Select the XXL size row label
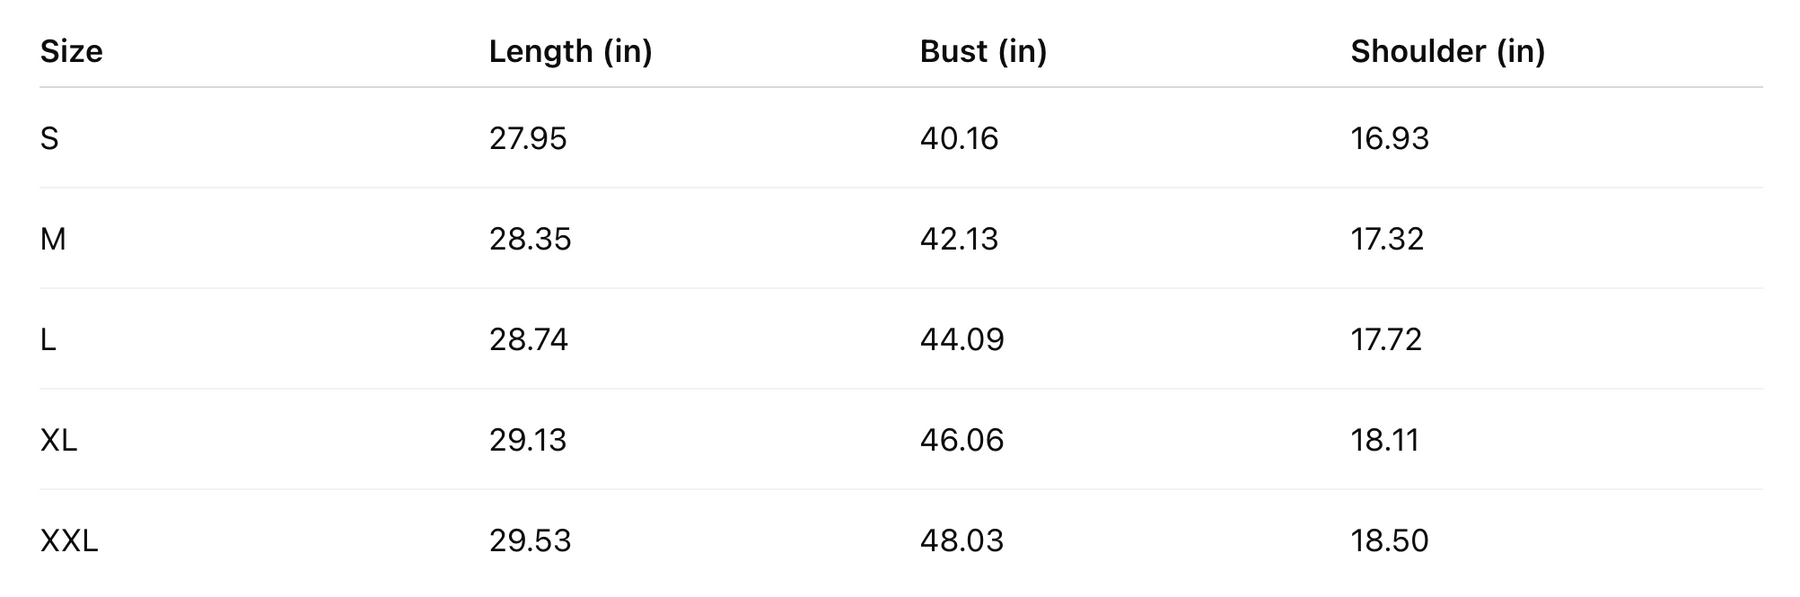This screenshot has width=1800, height=597. click(69, 541)
